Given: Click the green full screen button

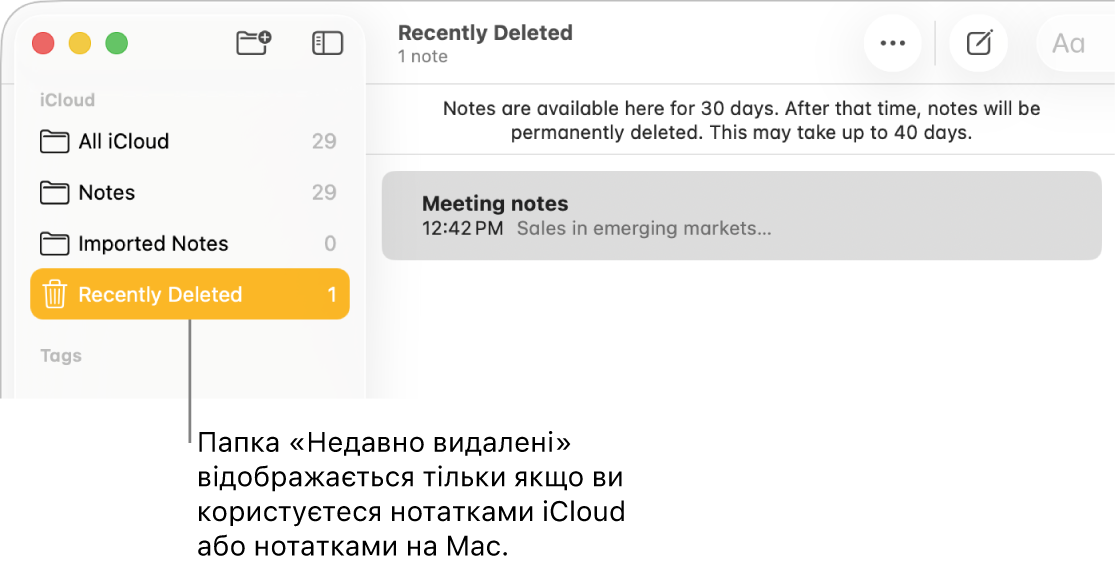Looking at the screenshot, I should [117, 43].
